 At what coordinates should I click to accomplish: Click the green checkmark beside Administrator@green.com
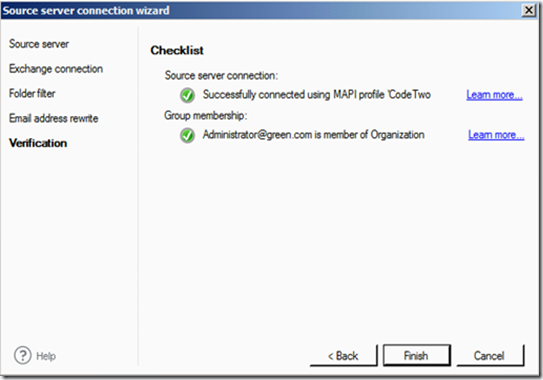click(187, 135)
